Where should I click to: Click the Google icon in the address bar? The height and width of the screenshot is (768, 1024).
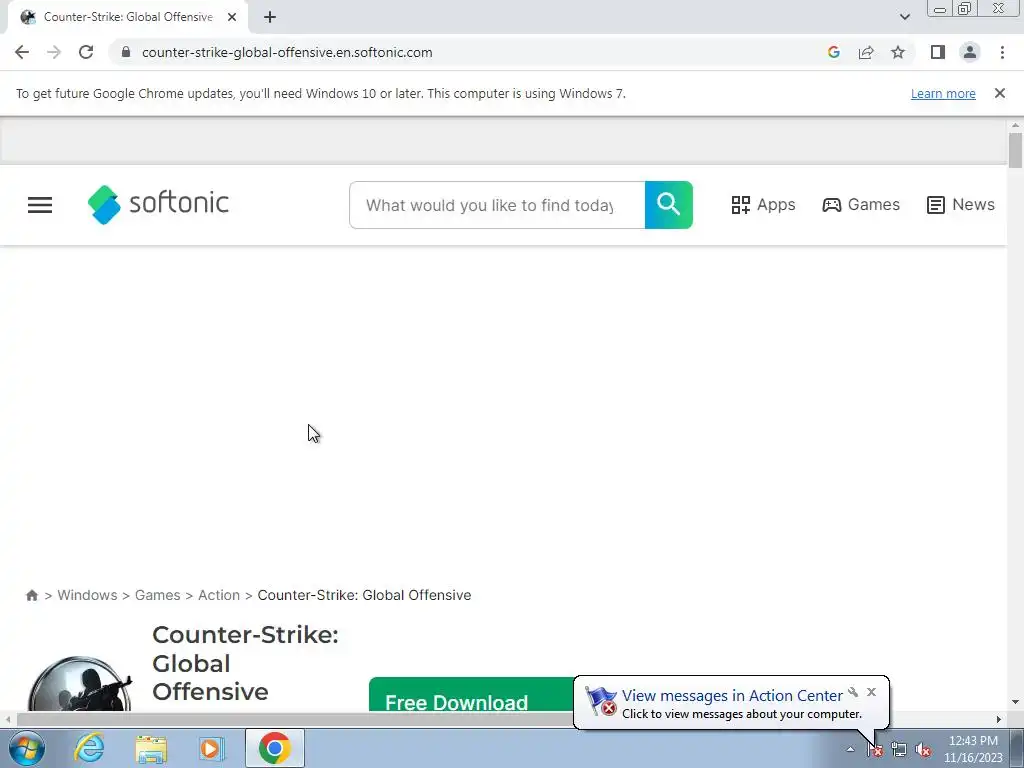tap(833, 52)
